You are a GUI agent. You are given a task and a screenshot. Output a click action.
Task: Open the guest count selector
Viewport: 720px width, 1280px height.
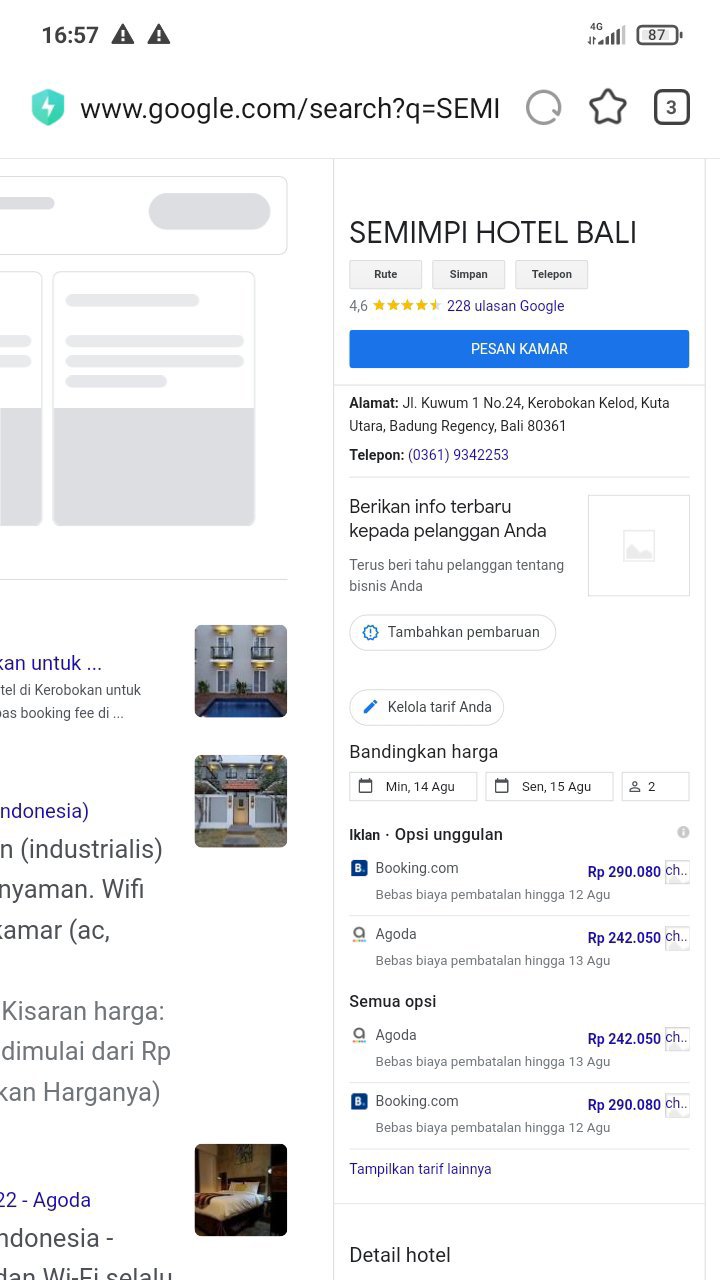[x=655, y=787]
